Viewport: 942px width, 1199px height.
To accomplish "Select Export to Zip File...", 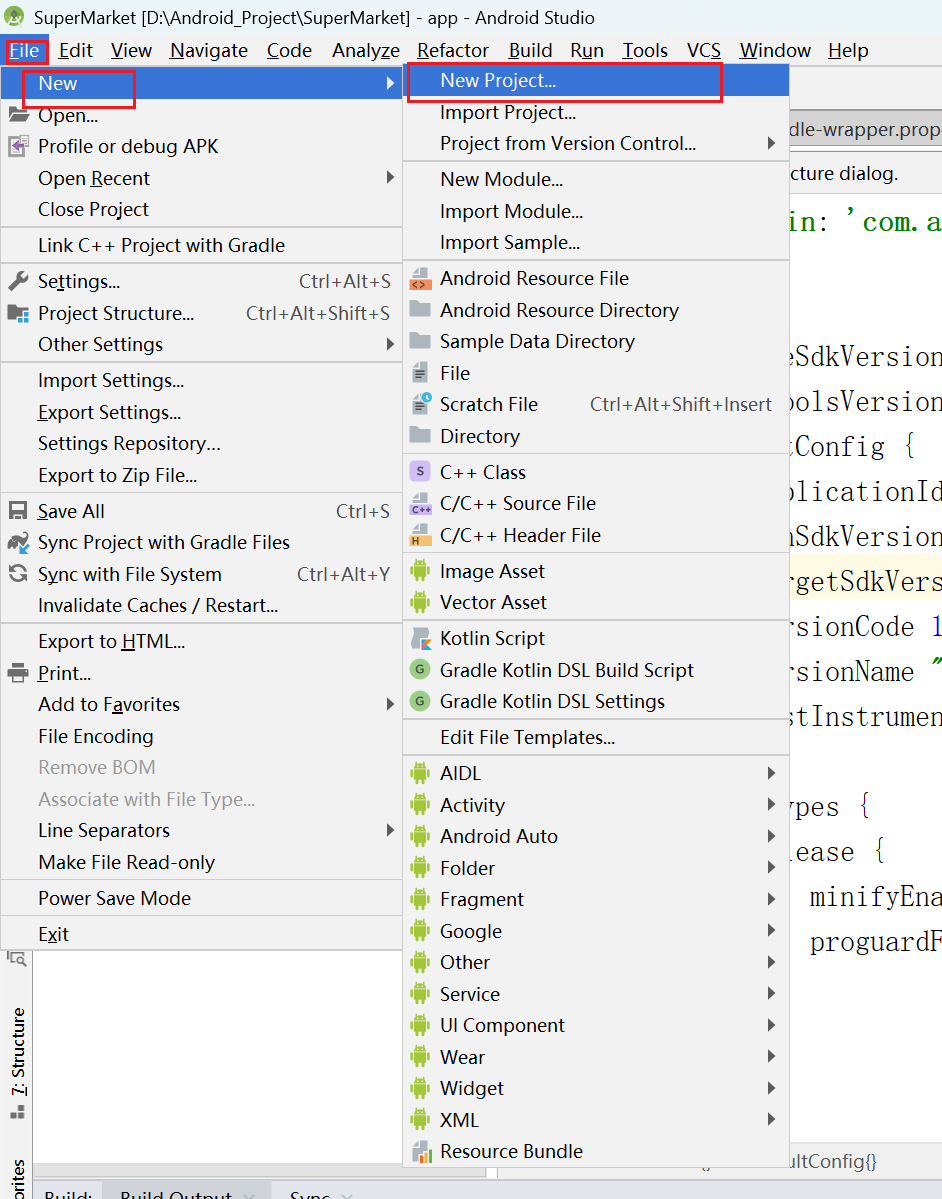I will tap(202, 476).
